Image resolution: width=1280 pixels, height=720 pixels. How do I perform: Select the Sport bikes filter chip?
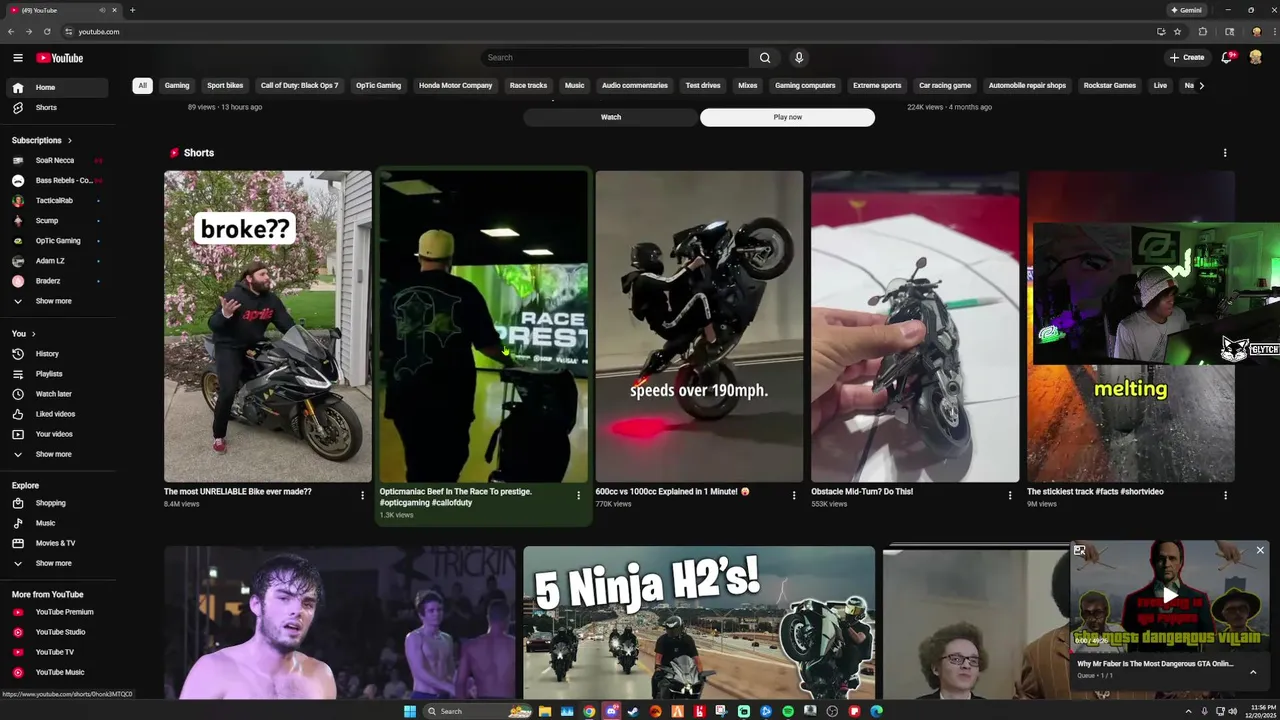[225, 85]
